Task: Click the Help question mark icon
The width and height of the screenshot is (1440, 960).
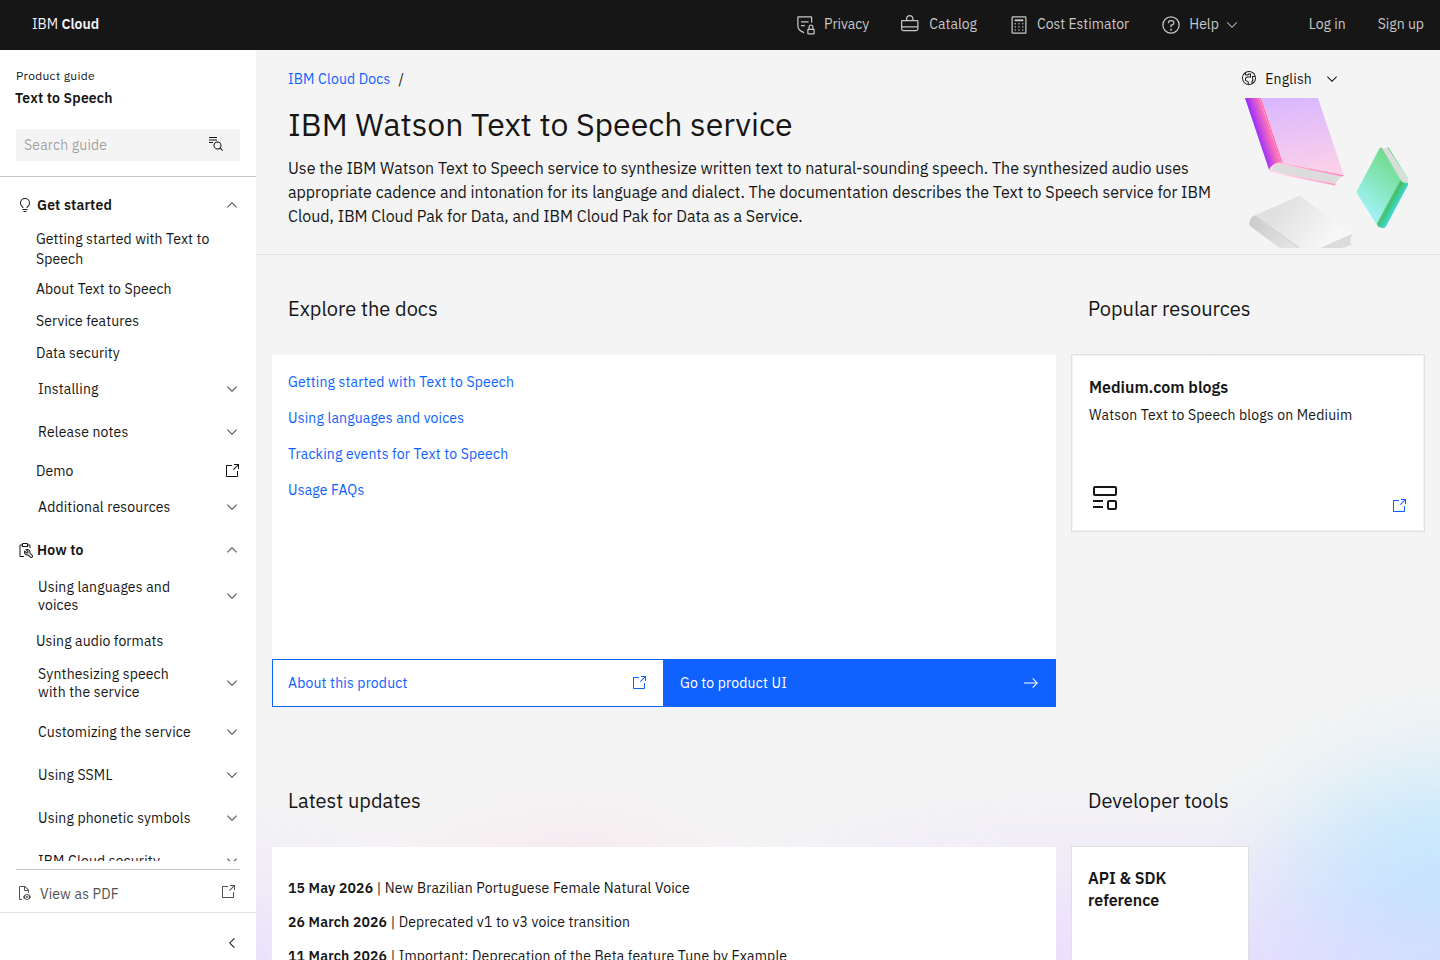Action: [1170, 25]
